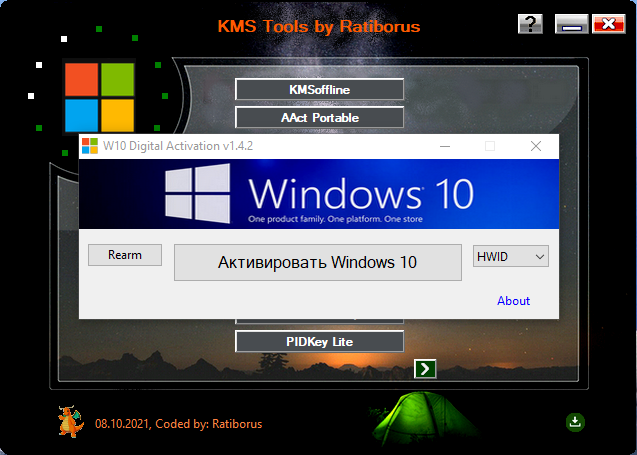Select PIDKey Lite from the tools list
The image size is (637, 455).
coord(319,342)
